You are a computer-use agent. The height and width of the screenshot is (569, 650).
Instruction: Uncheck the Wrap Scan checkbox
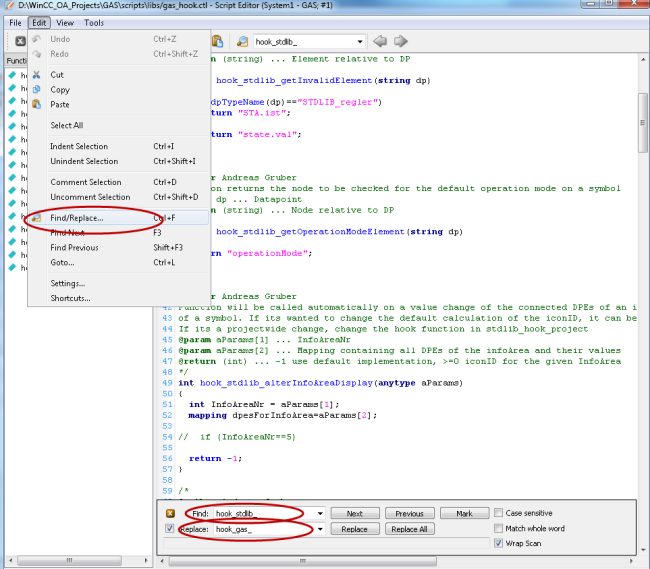pyautogui.click(x=499, y=543)
